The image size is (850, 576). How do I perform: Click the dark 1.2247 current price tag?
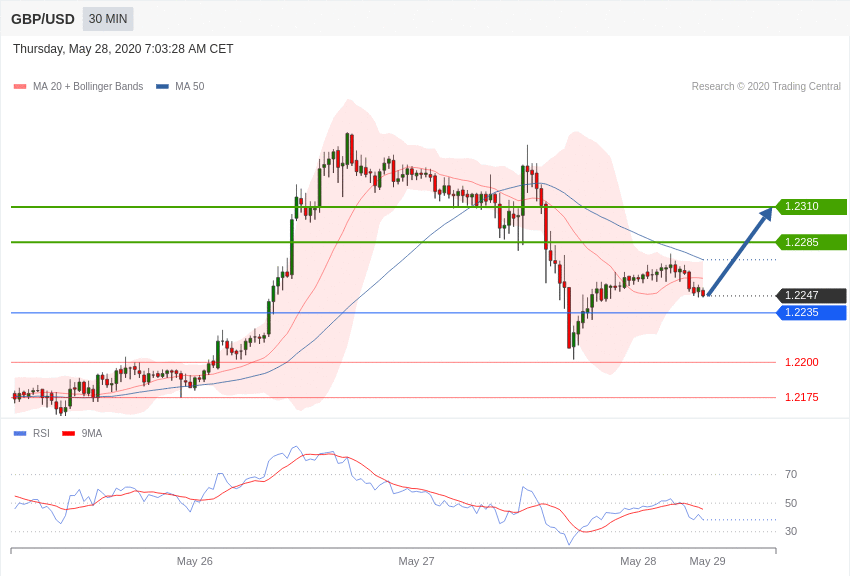(811, 295)
